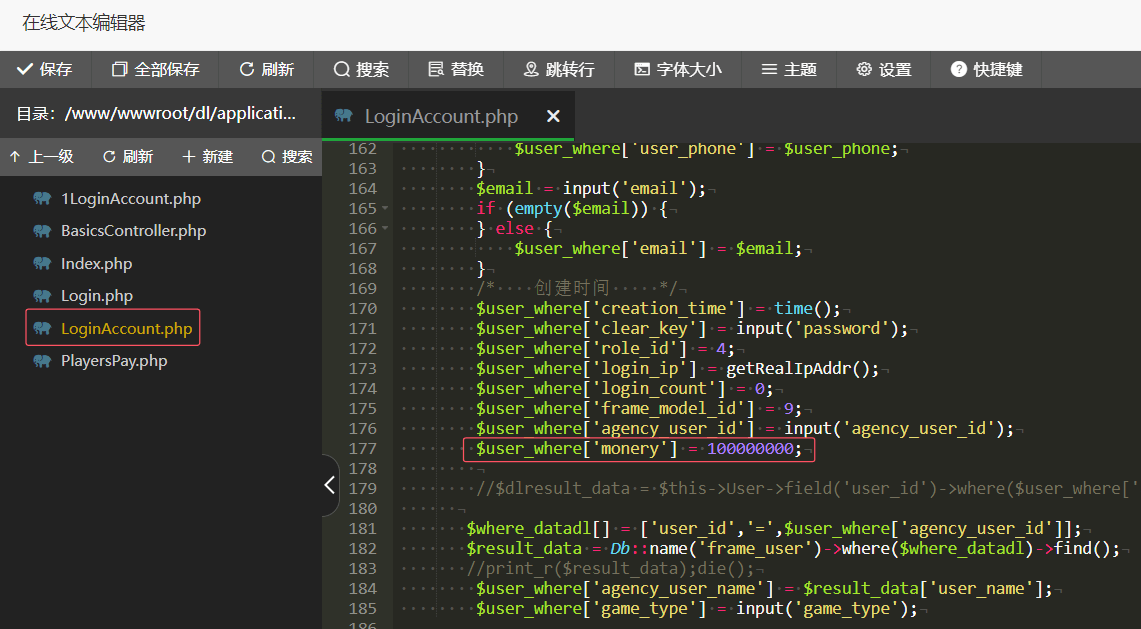
Task: Search files in the directory panel
Action: point(287,157)
